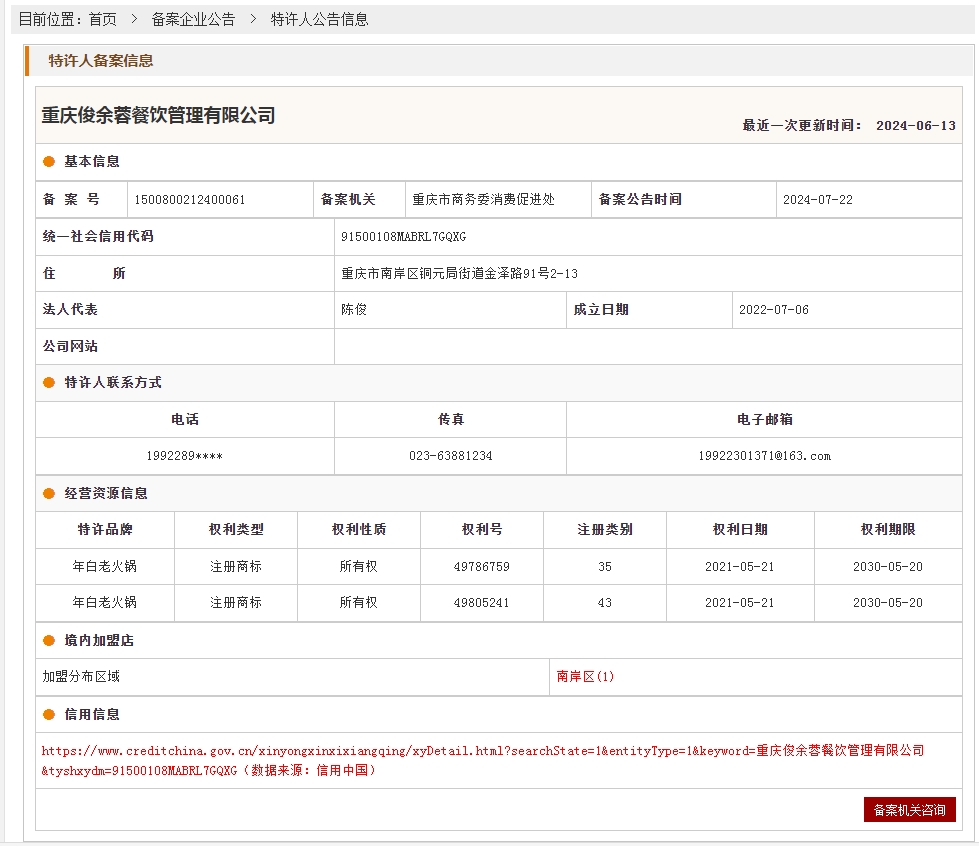
Task: Click the 备案公告时间 label
Action: coord(640,200)
